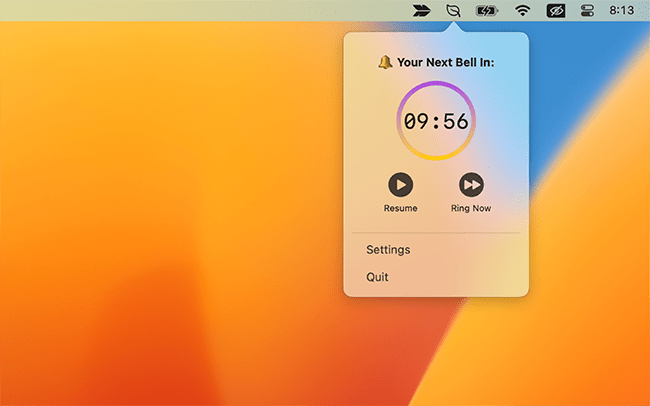This screenshot has width=650, height=406.
Task: Open the Wi-Fi menu bar icon
Action: point(522,10)
